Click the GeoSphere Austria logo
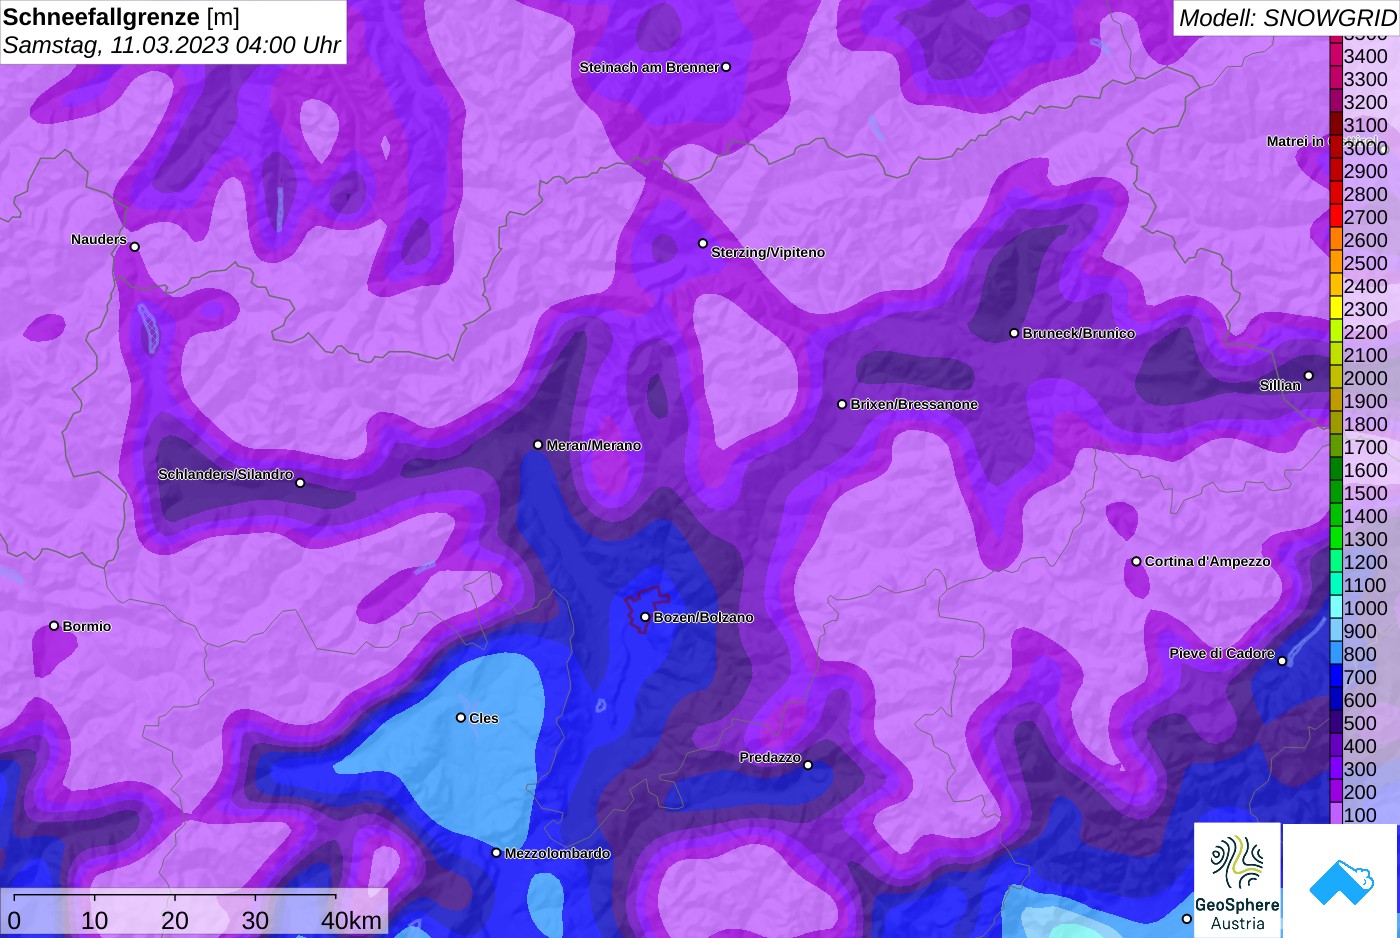1400x938 pixels. [1237, 880]
